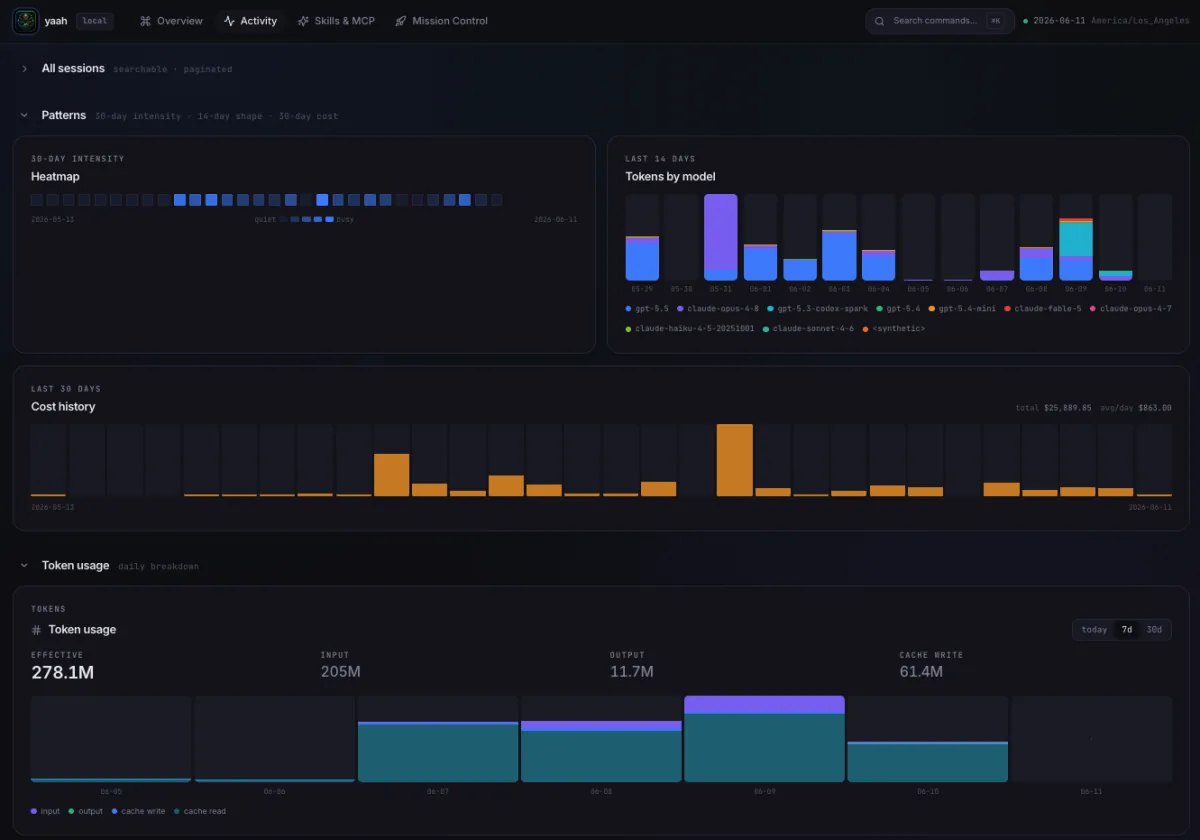
Task: Select the 30d range toggle
Action: [1154, 630]
